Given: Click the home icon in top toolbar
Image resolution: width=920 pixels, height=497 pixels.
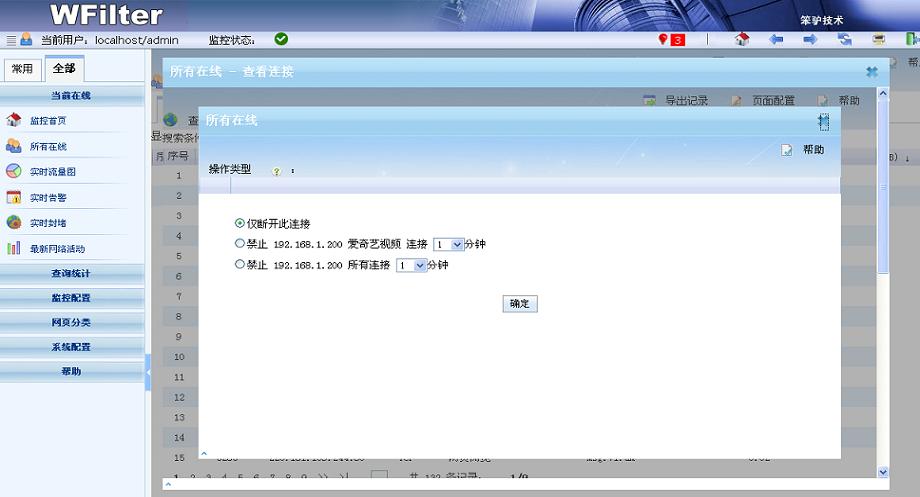Looking at the screenshot, I should 741,39.
